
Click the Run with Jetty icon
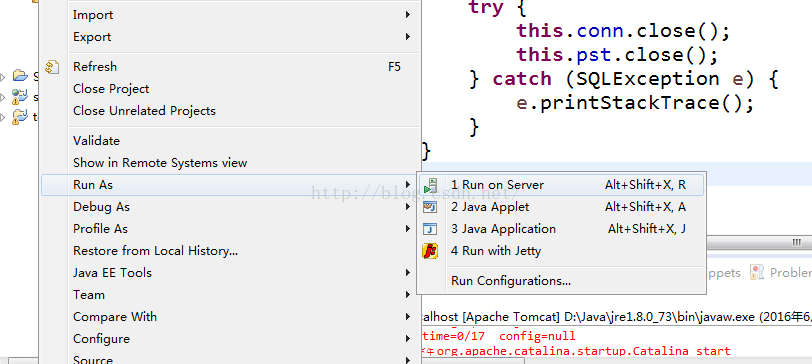430,251
